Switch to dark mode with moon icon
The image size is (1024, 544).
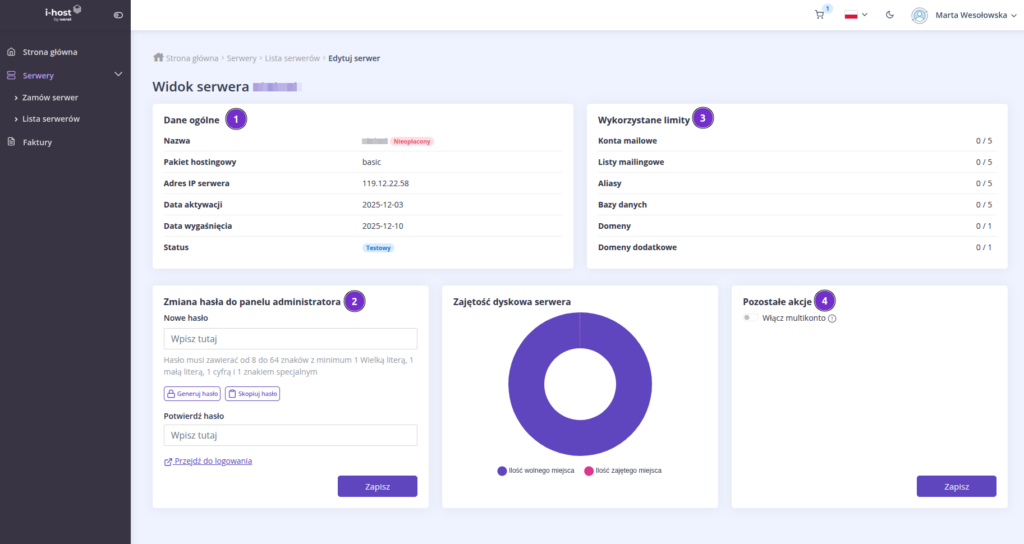tap(890, 15)
